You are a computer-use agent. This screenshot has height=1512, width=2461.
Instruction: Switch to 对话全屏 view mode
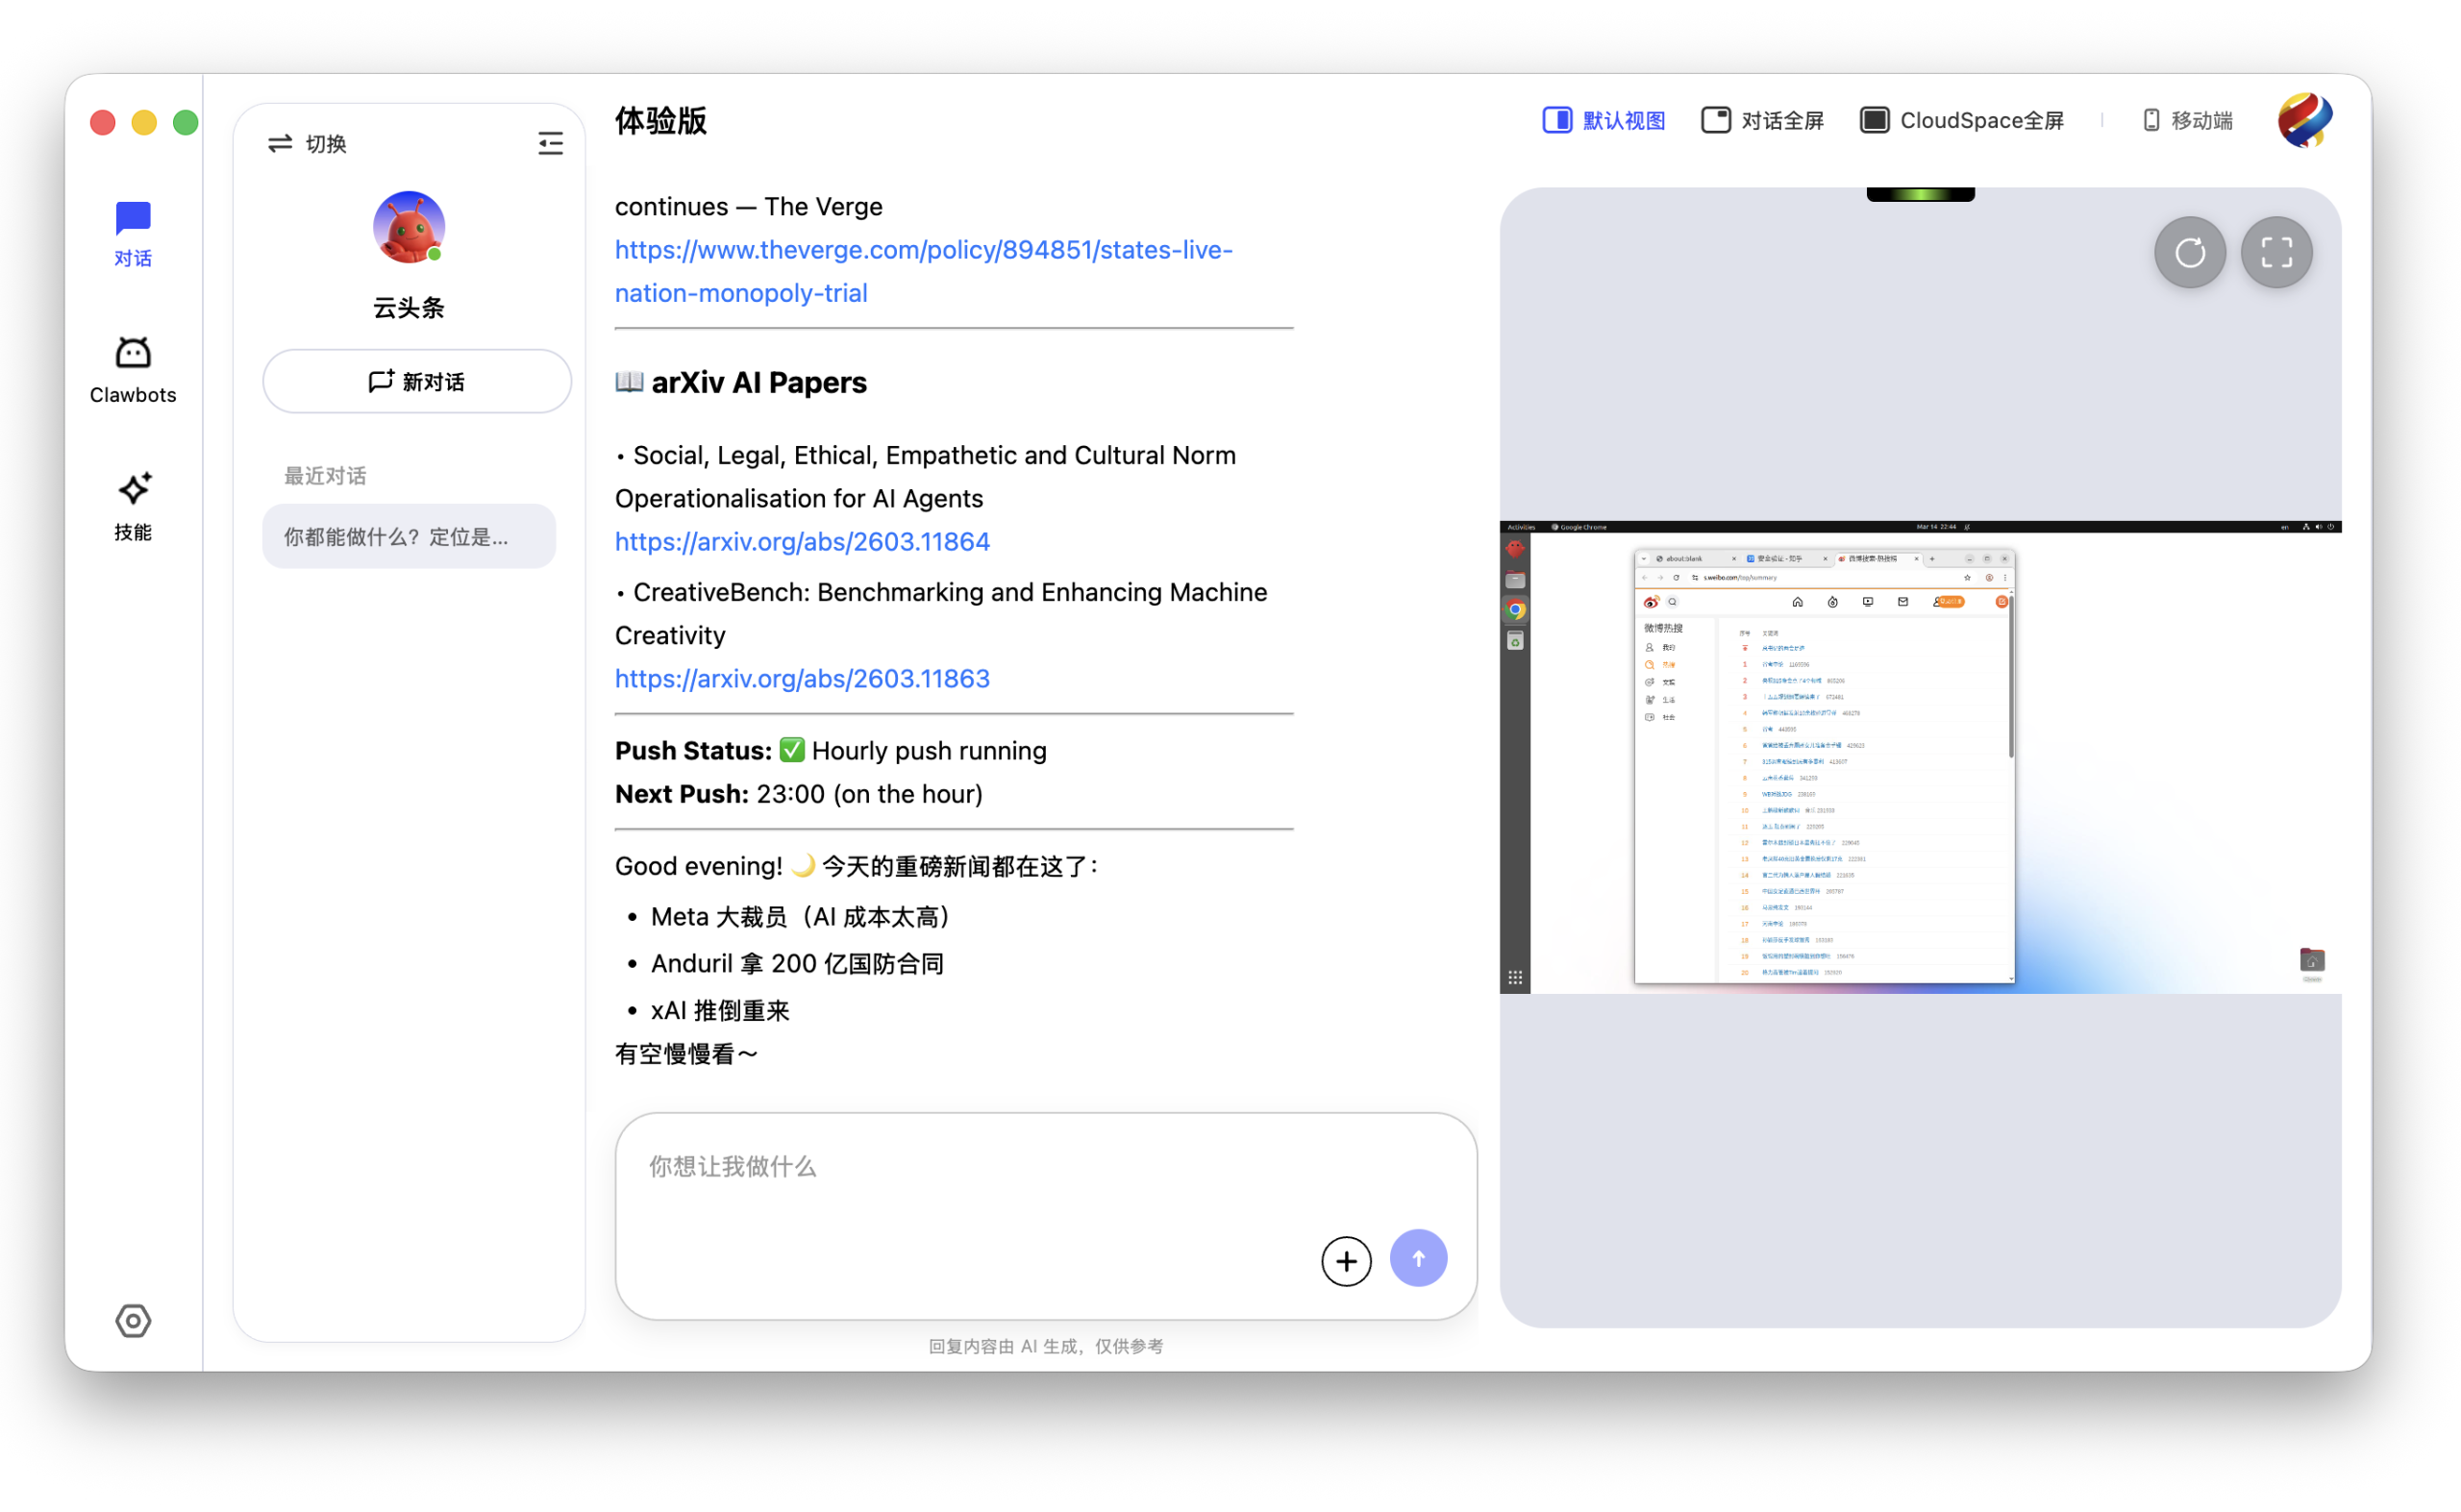point(1762,120)
